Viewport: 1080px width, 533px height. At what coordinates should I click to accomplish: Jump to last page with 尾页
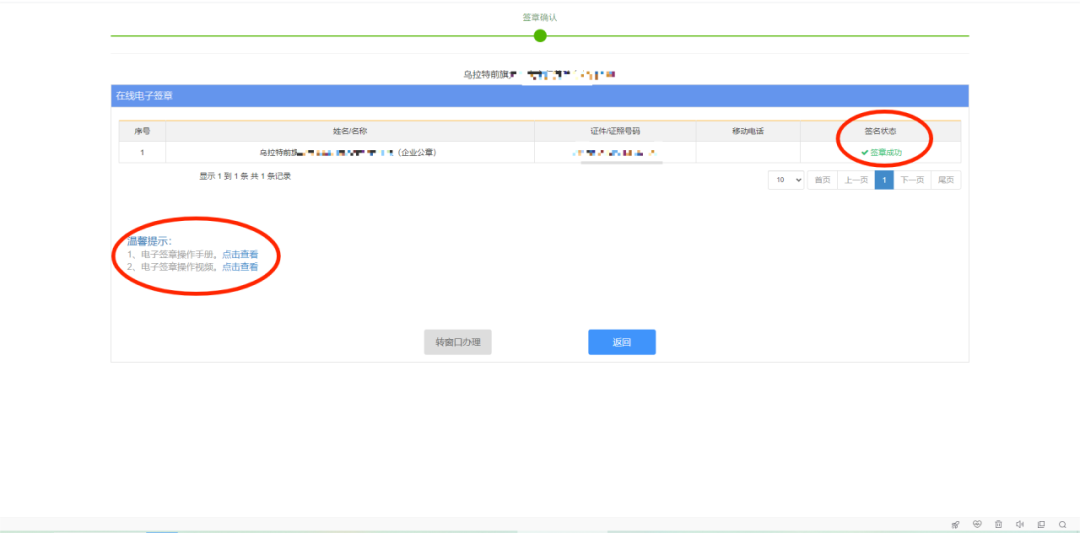click(946, 180)
